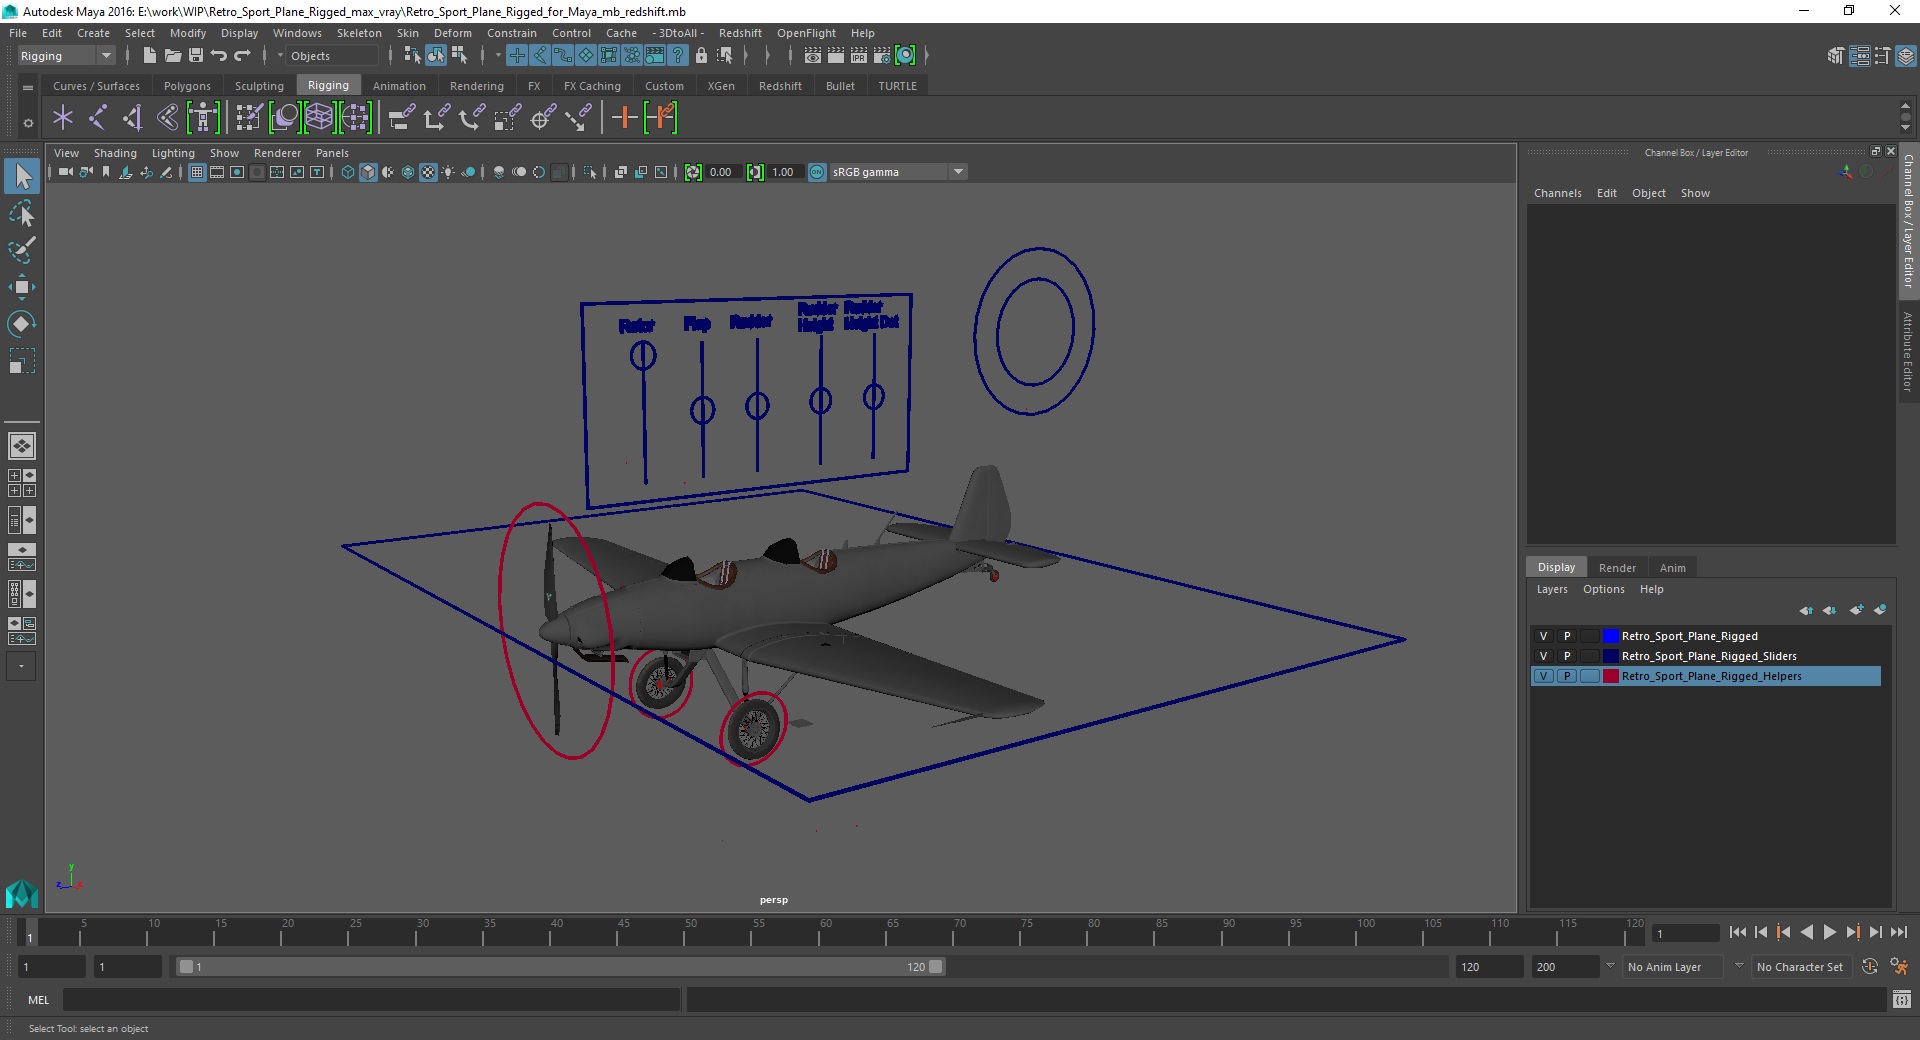
Task: Click the Save Scene icon
Action: (196, 56)
